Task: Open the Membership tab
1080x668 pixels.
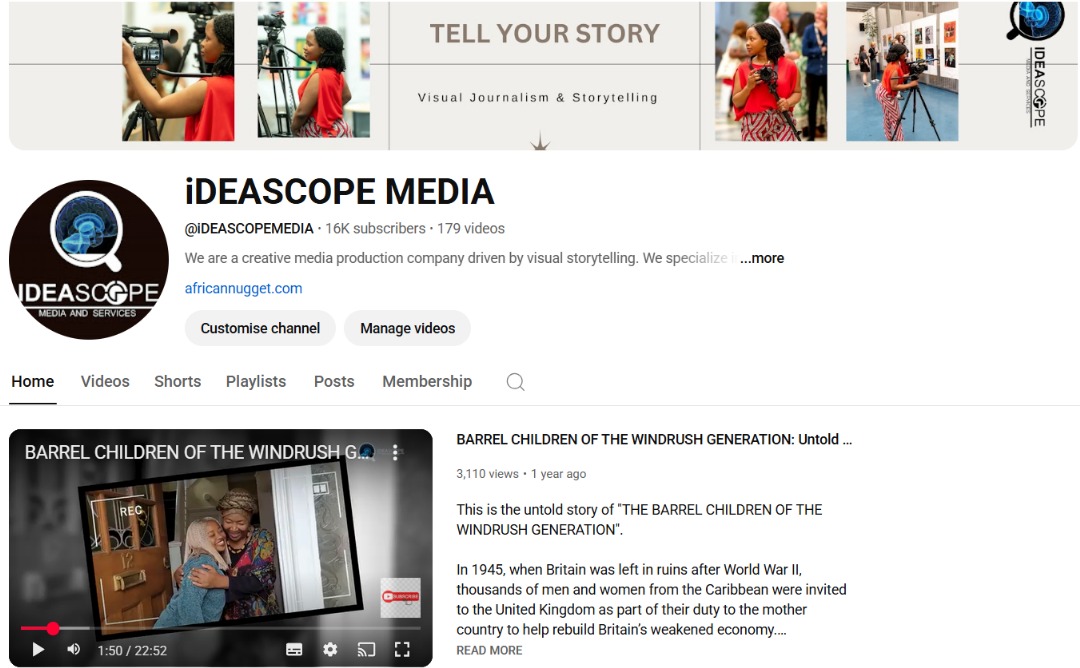Action: 427,382
